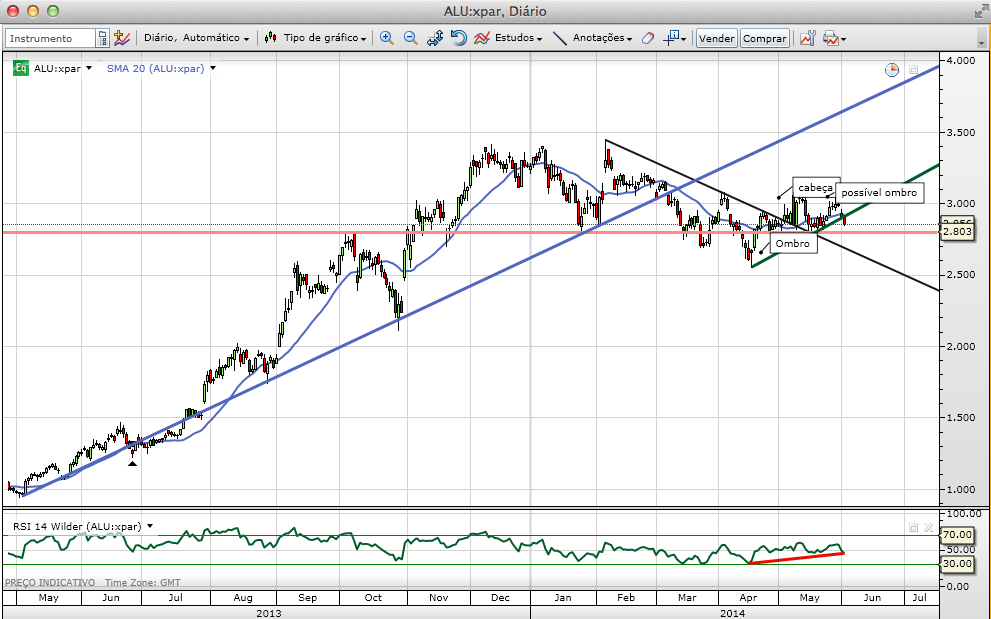Image resolution: width=991 pixels, height=619 pixels.
Task: Select the 'cabeça' annotation label
Action: point(815,188)
